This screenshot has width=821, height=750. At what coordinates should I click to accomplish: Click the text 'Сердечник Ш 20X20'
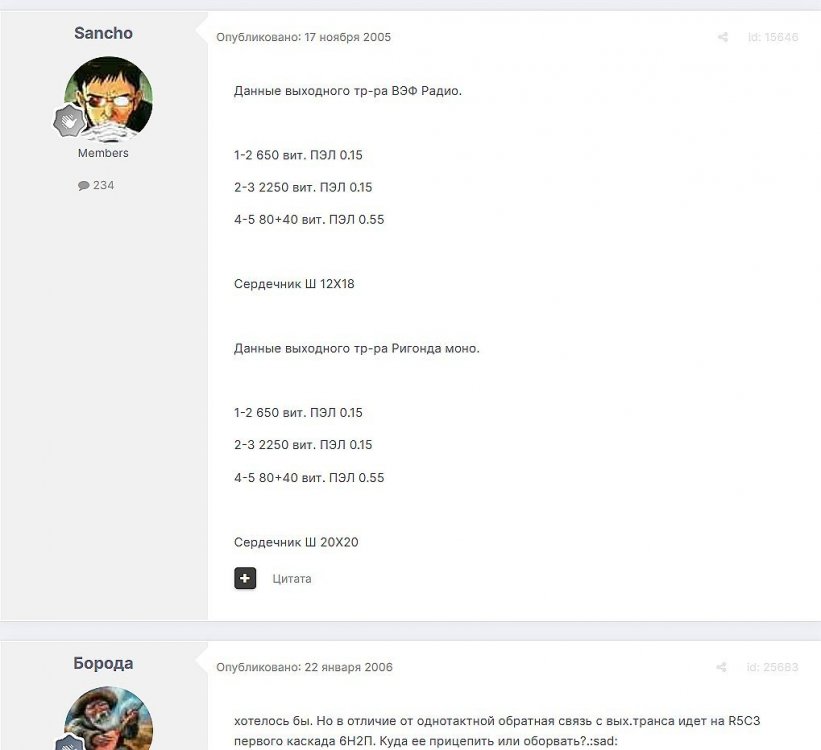coord(296,542)
